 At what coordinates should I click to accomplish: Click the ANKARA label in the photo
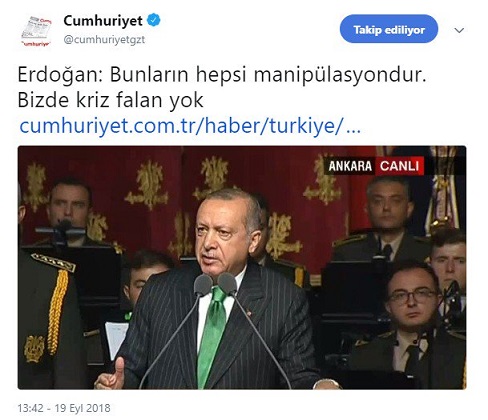click(x=350, y=166)
